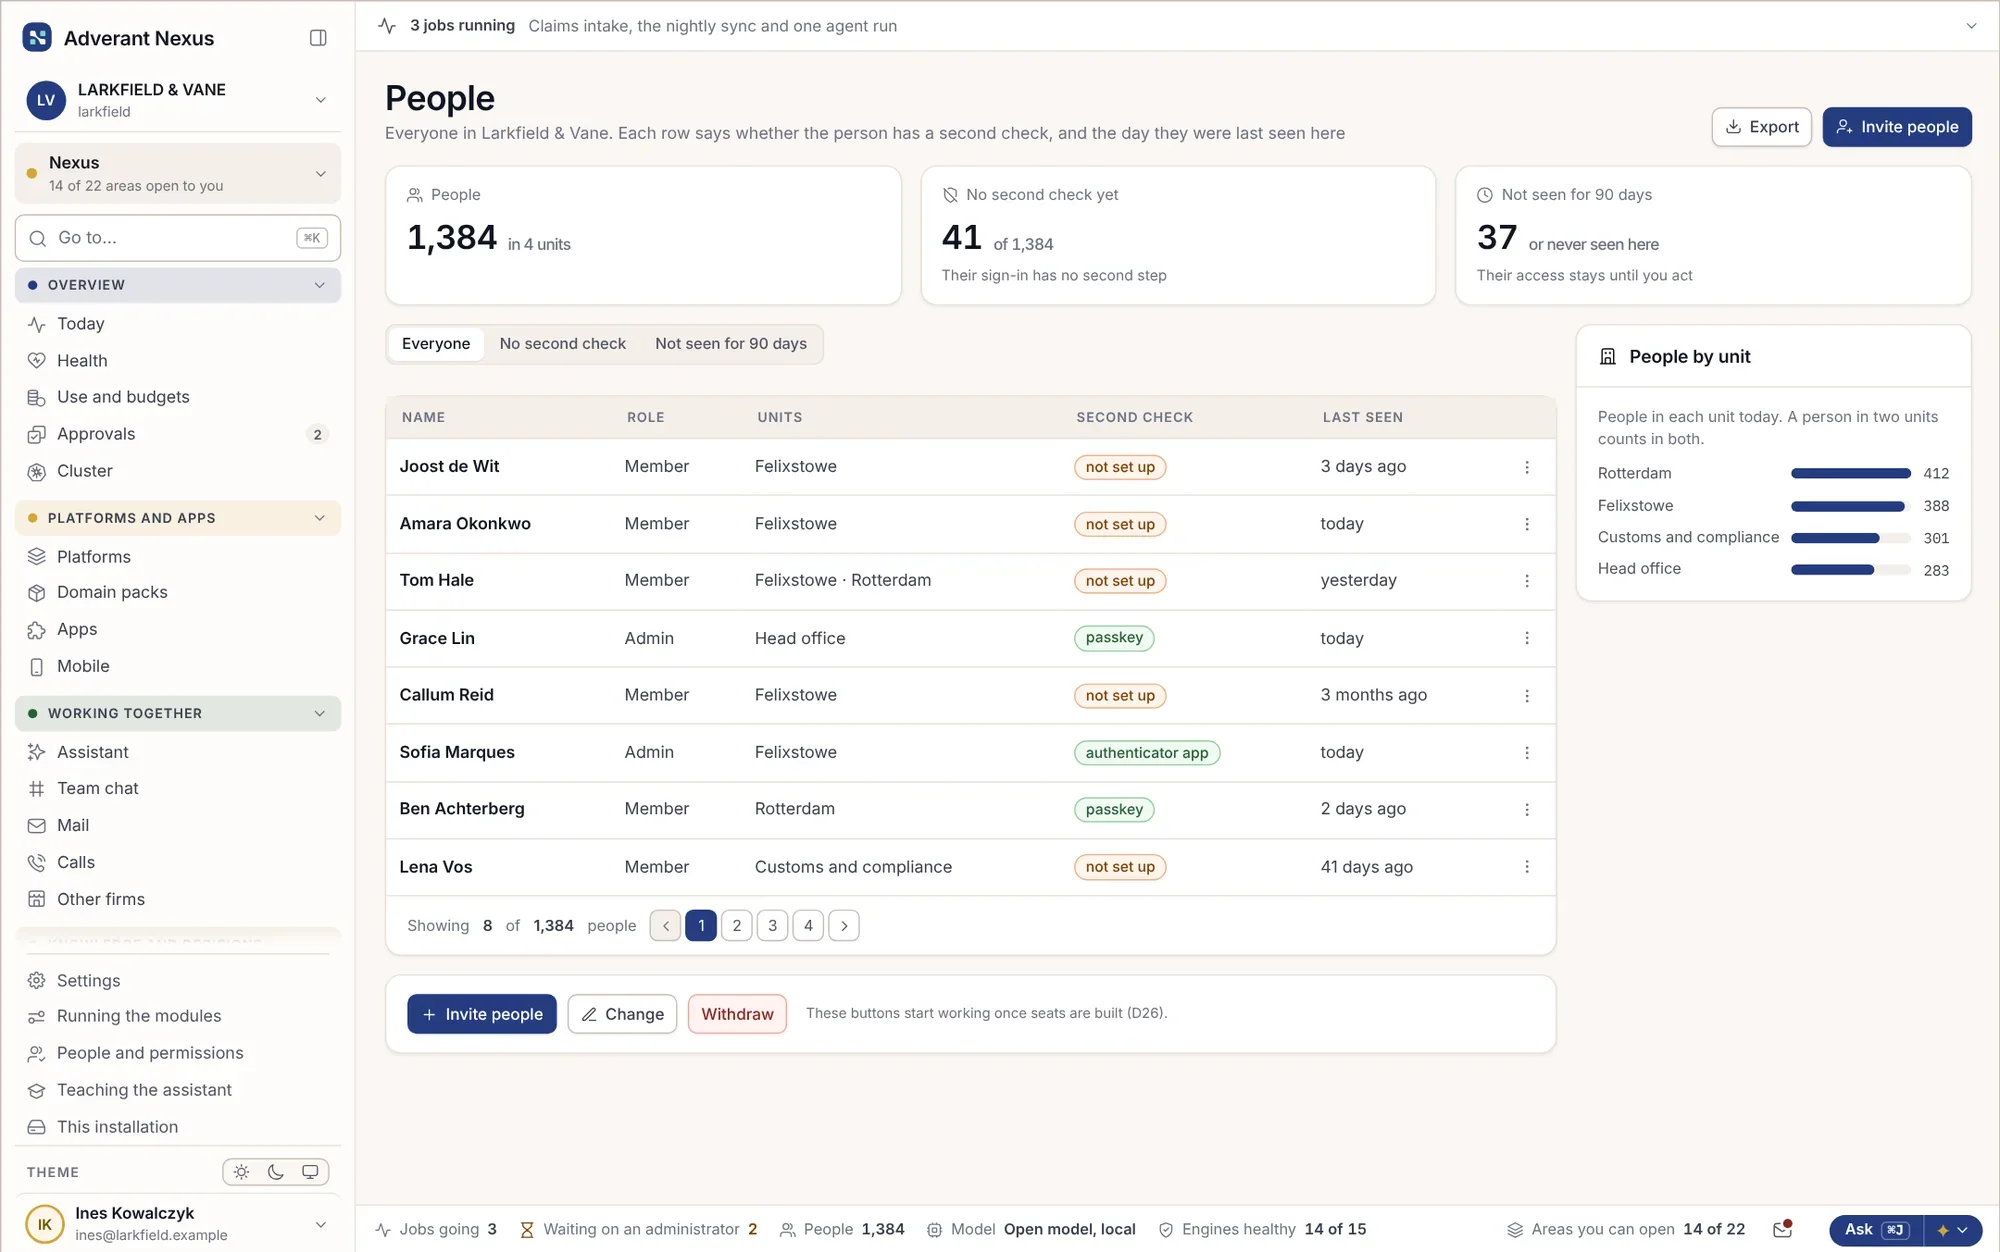2000x1252 pixels.
Task: Click the Withdraw button
Action: [x=737, y=1014]
